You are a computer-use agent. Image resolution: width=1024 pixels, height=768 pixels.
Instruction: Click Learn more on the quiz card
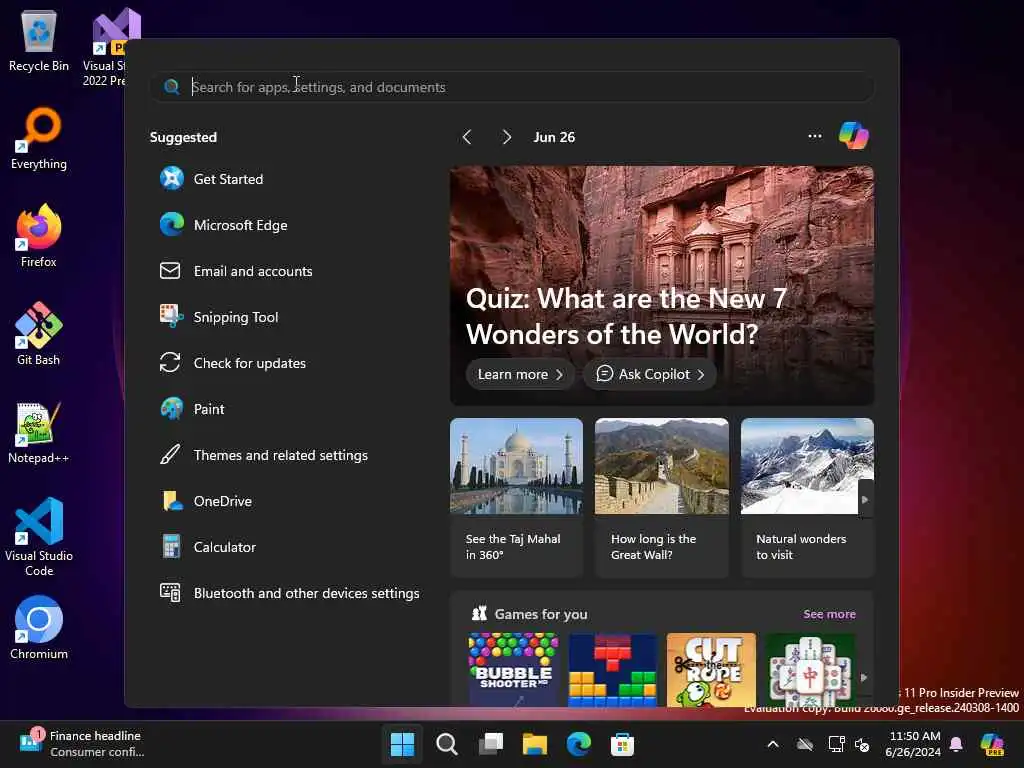pos(520,374)
